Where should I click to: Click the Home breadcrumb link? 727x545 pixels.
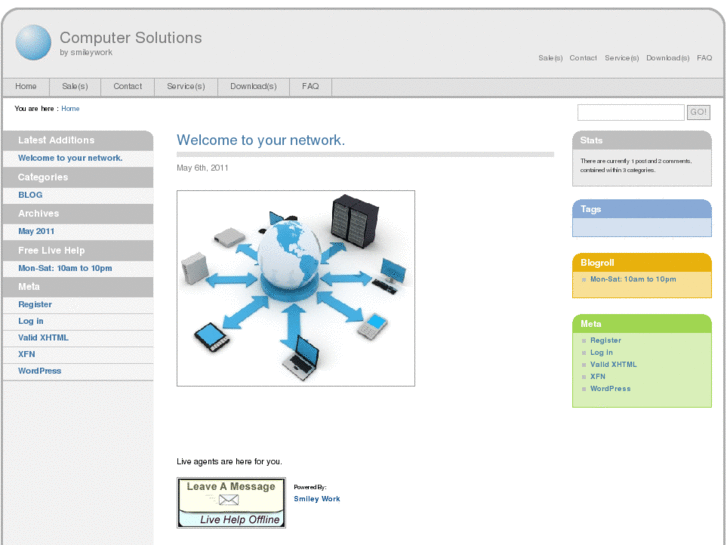coord(70,109)
